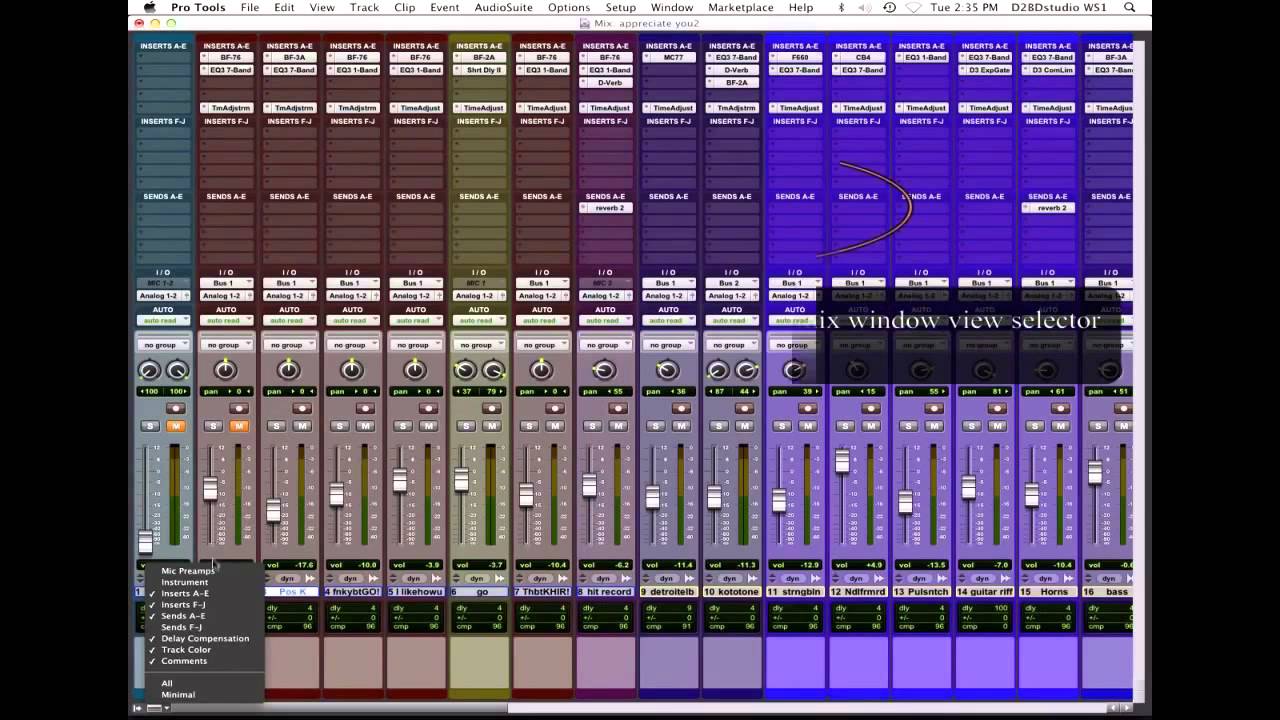Click the volume fader on 12 Ndlfrmrd
1280x720 pixels.
point(841,461)
